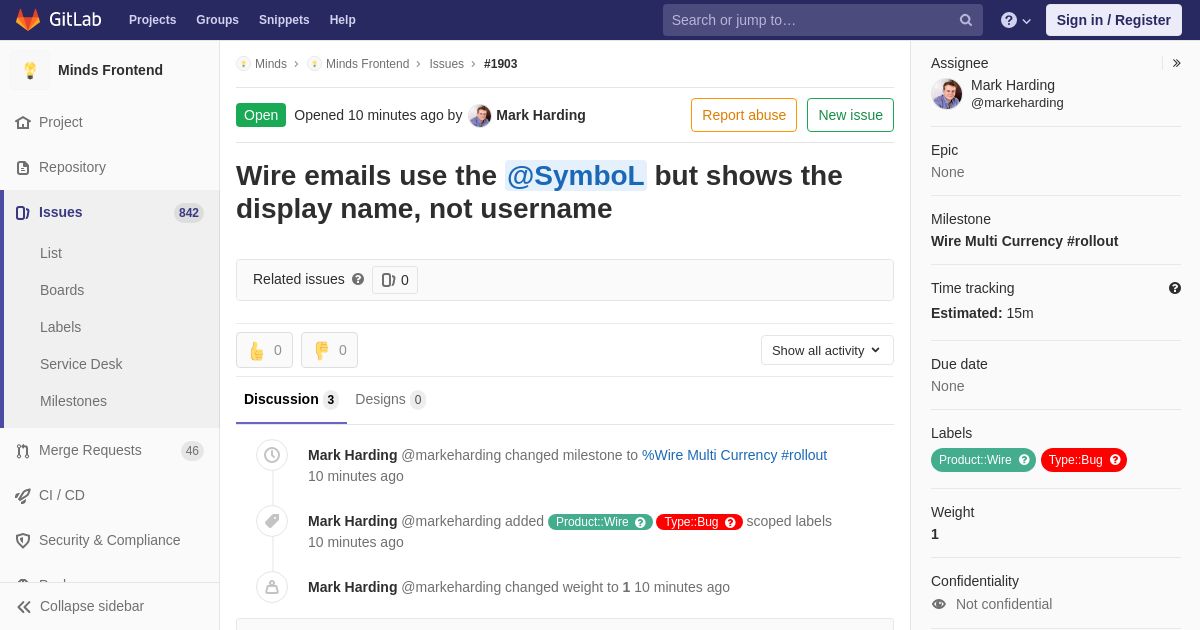Click the Merge Requests icon
Viewport: 1200px width, 630px height.
(23, 450)
